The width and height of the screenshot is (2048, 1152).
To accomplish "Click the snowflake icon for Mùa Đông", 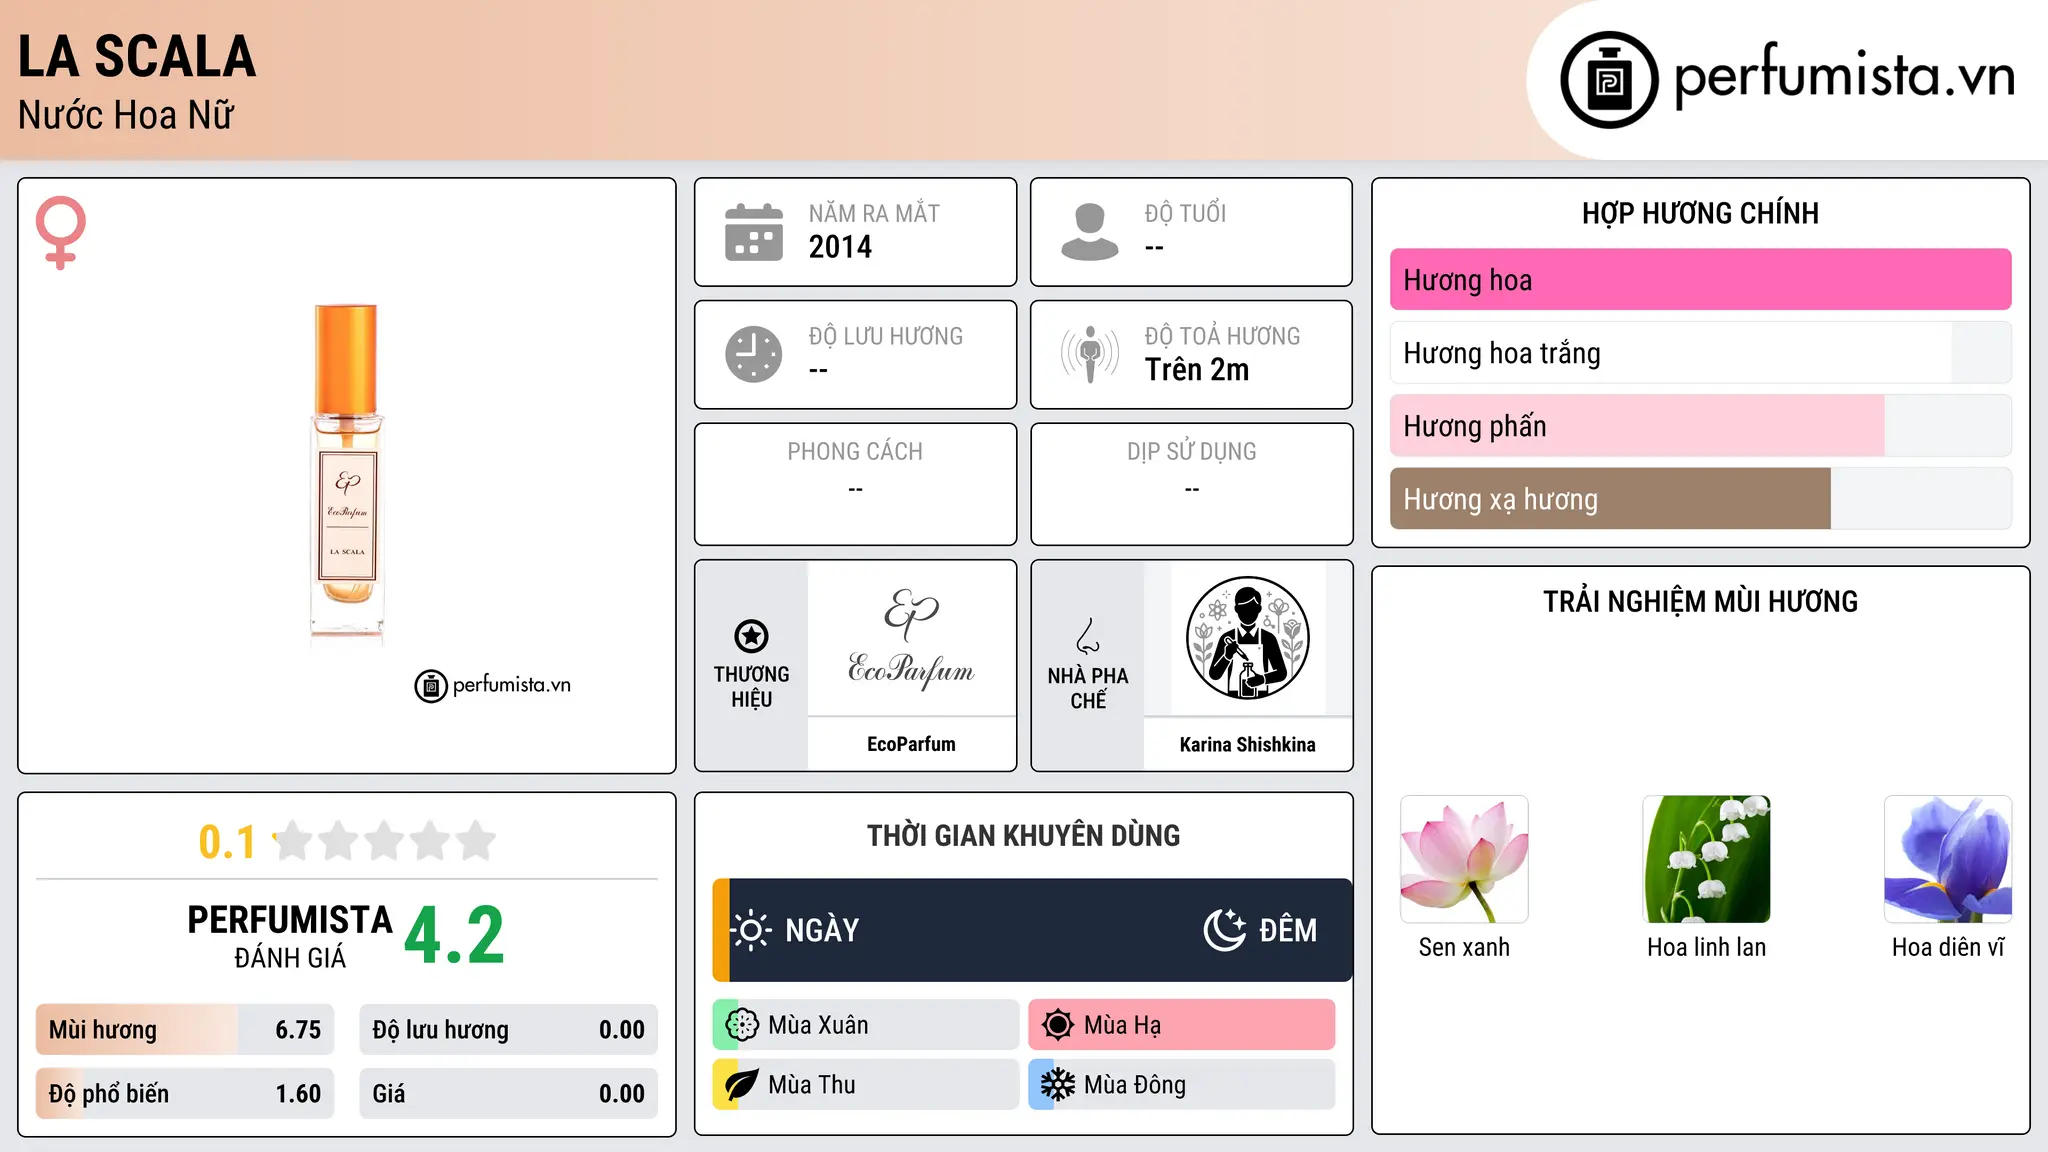I will click(1058, 1085).
